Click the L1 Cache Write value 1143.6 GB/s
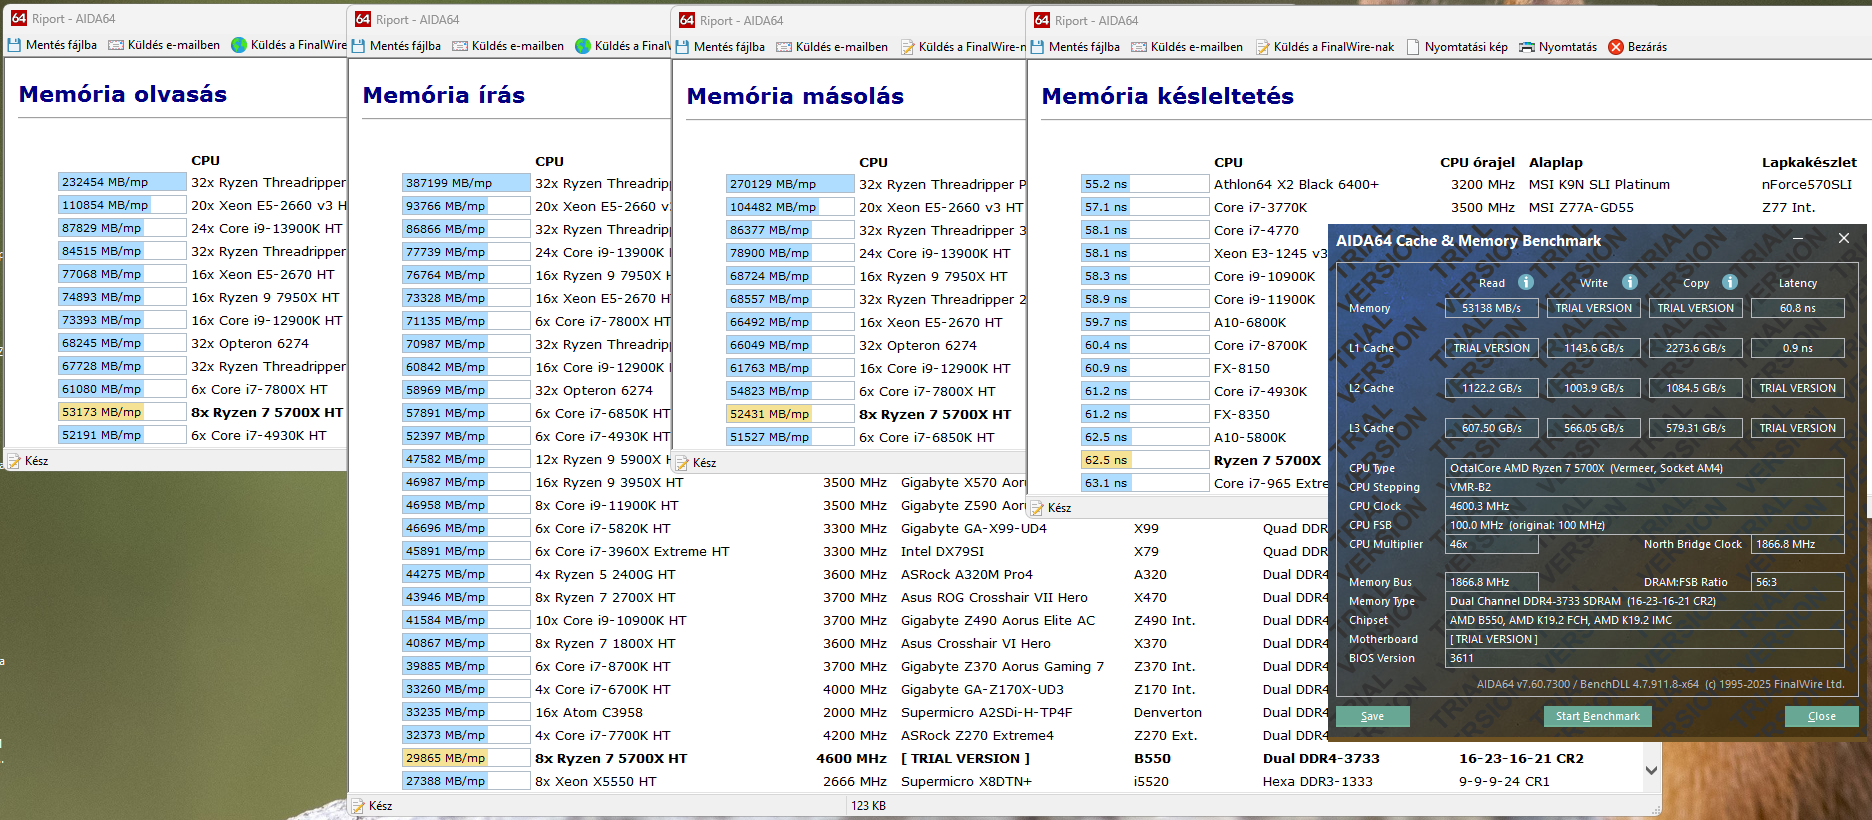 1594,348
